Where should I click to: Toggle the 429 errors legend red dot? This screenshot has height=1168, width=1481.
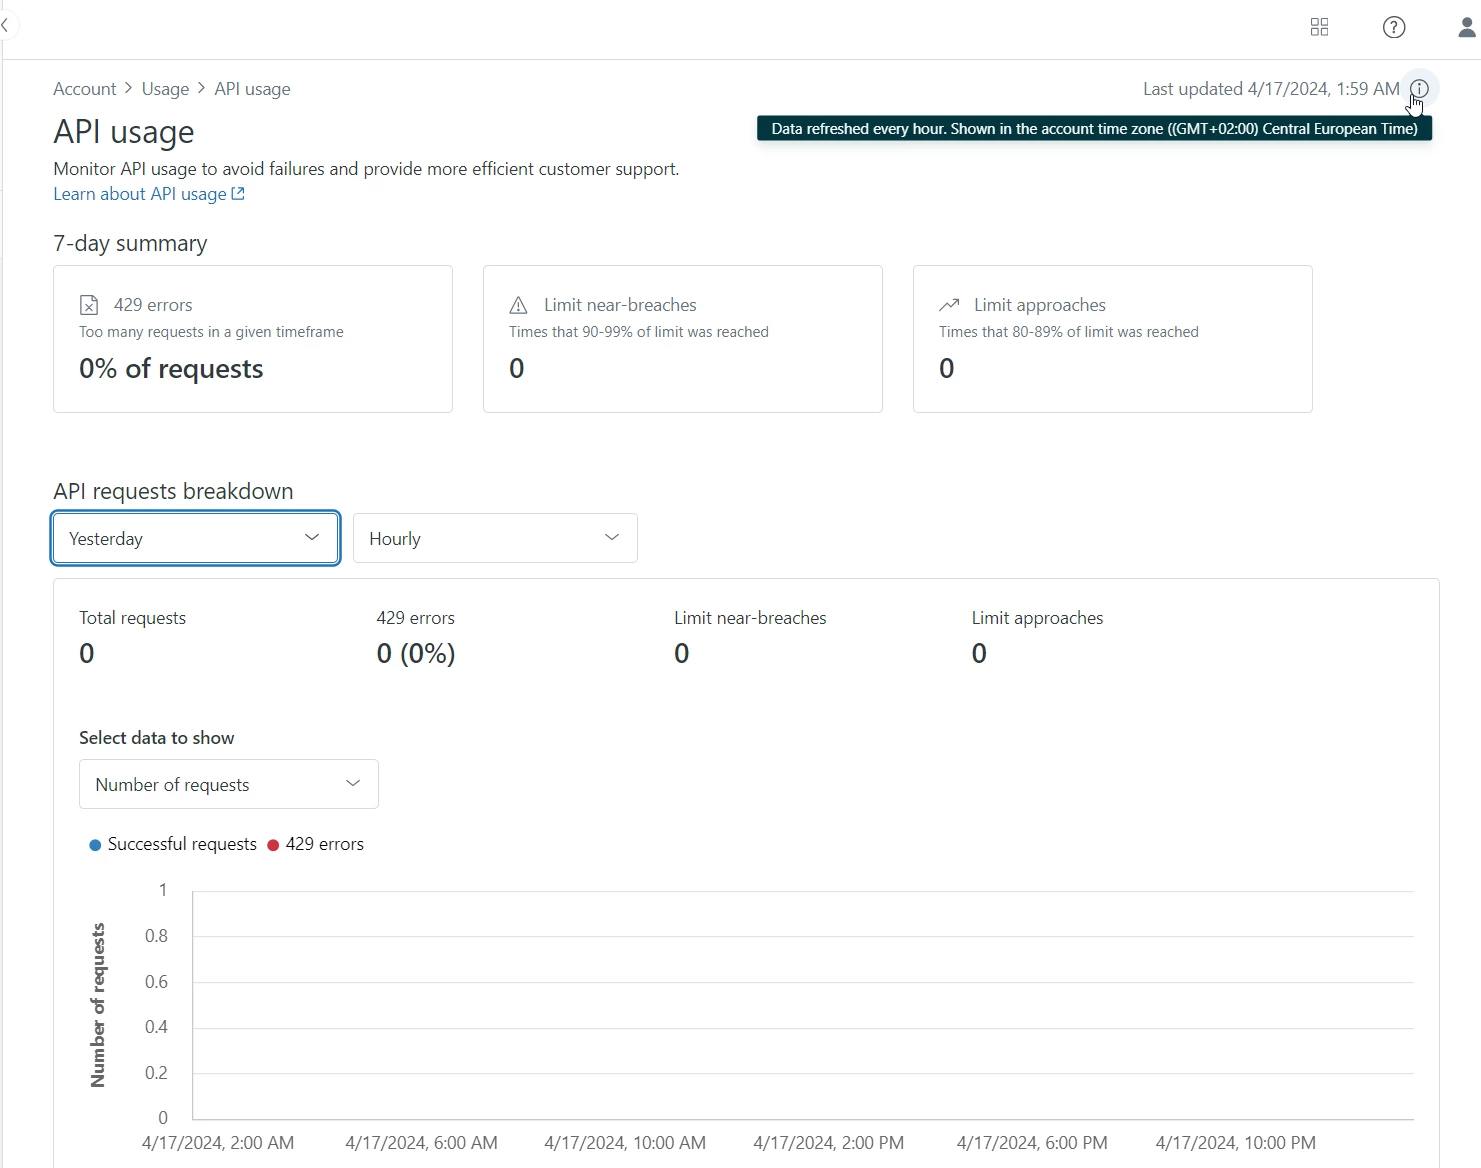(273, 845)
